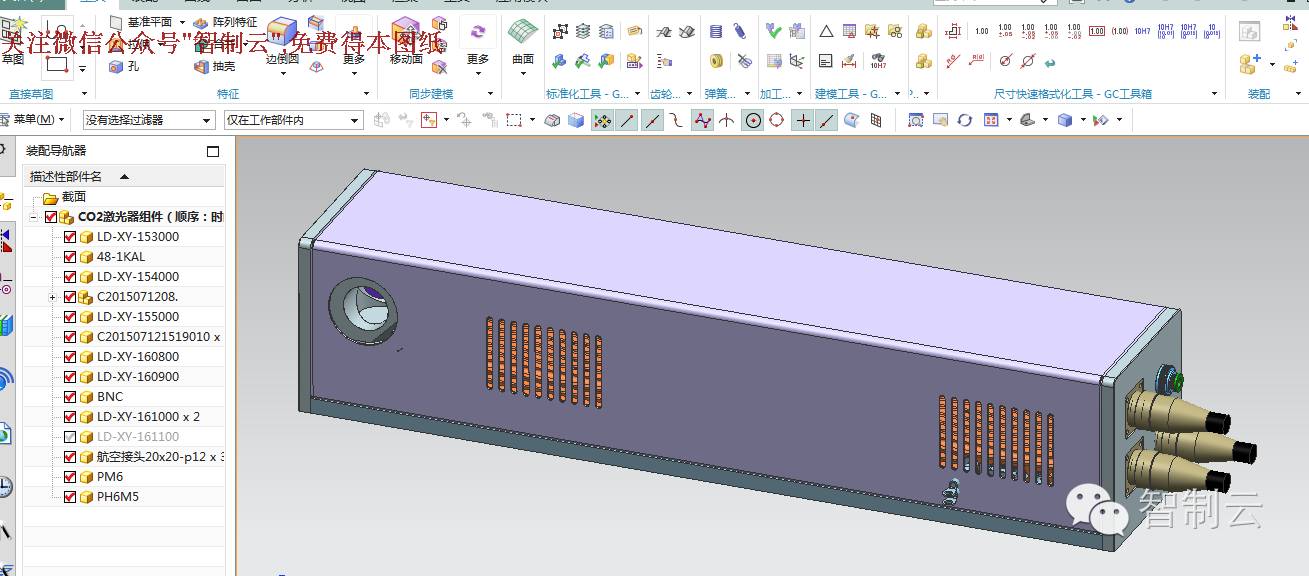Open the 仅在工作部件内 scope dropdown
Screen dimensions: 1309x576
click(293, 120)
